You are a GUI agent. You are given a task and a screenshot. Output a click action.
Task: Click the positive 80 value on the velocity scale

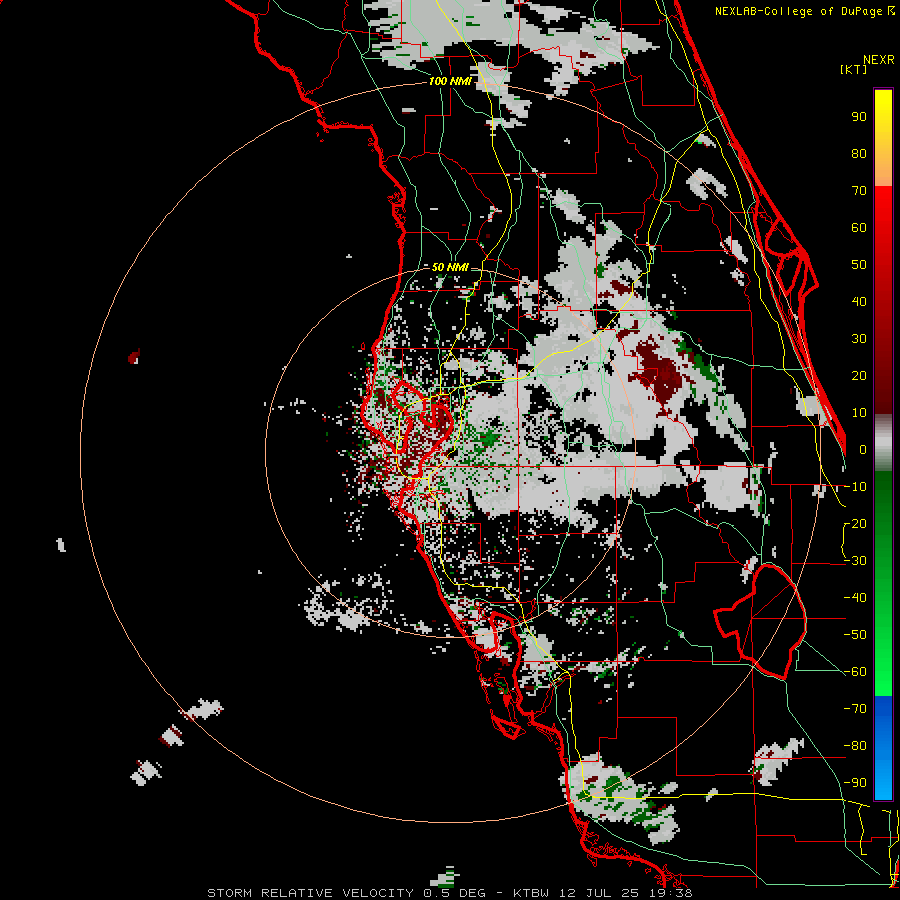[x=859, y=154]
